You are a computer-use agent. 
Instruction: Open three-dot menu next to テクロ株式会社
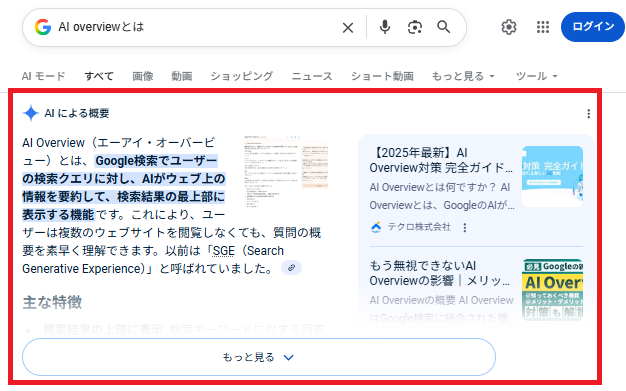pos(464,227)
